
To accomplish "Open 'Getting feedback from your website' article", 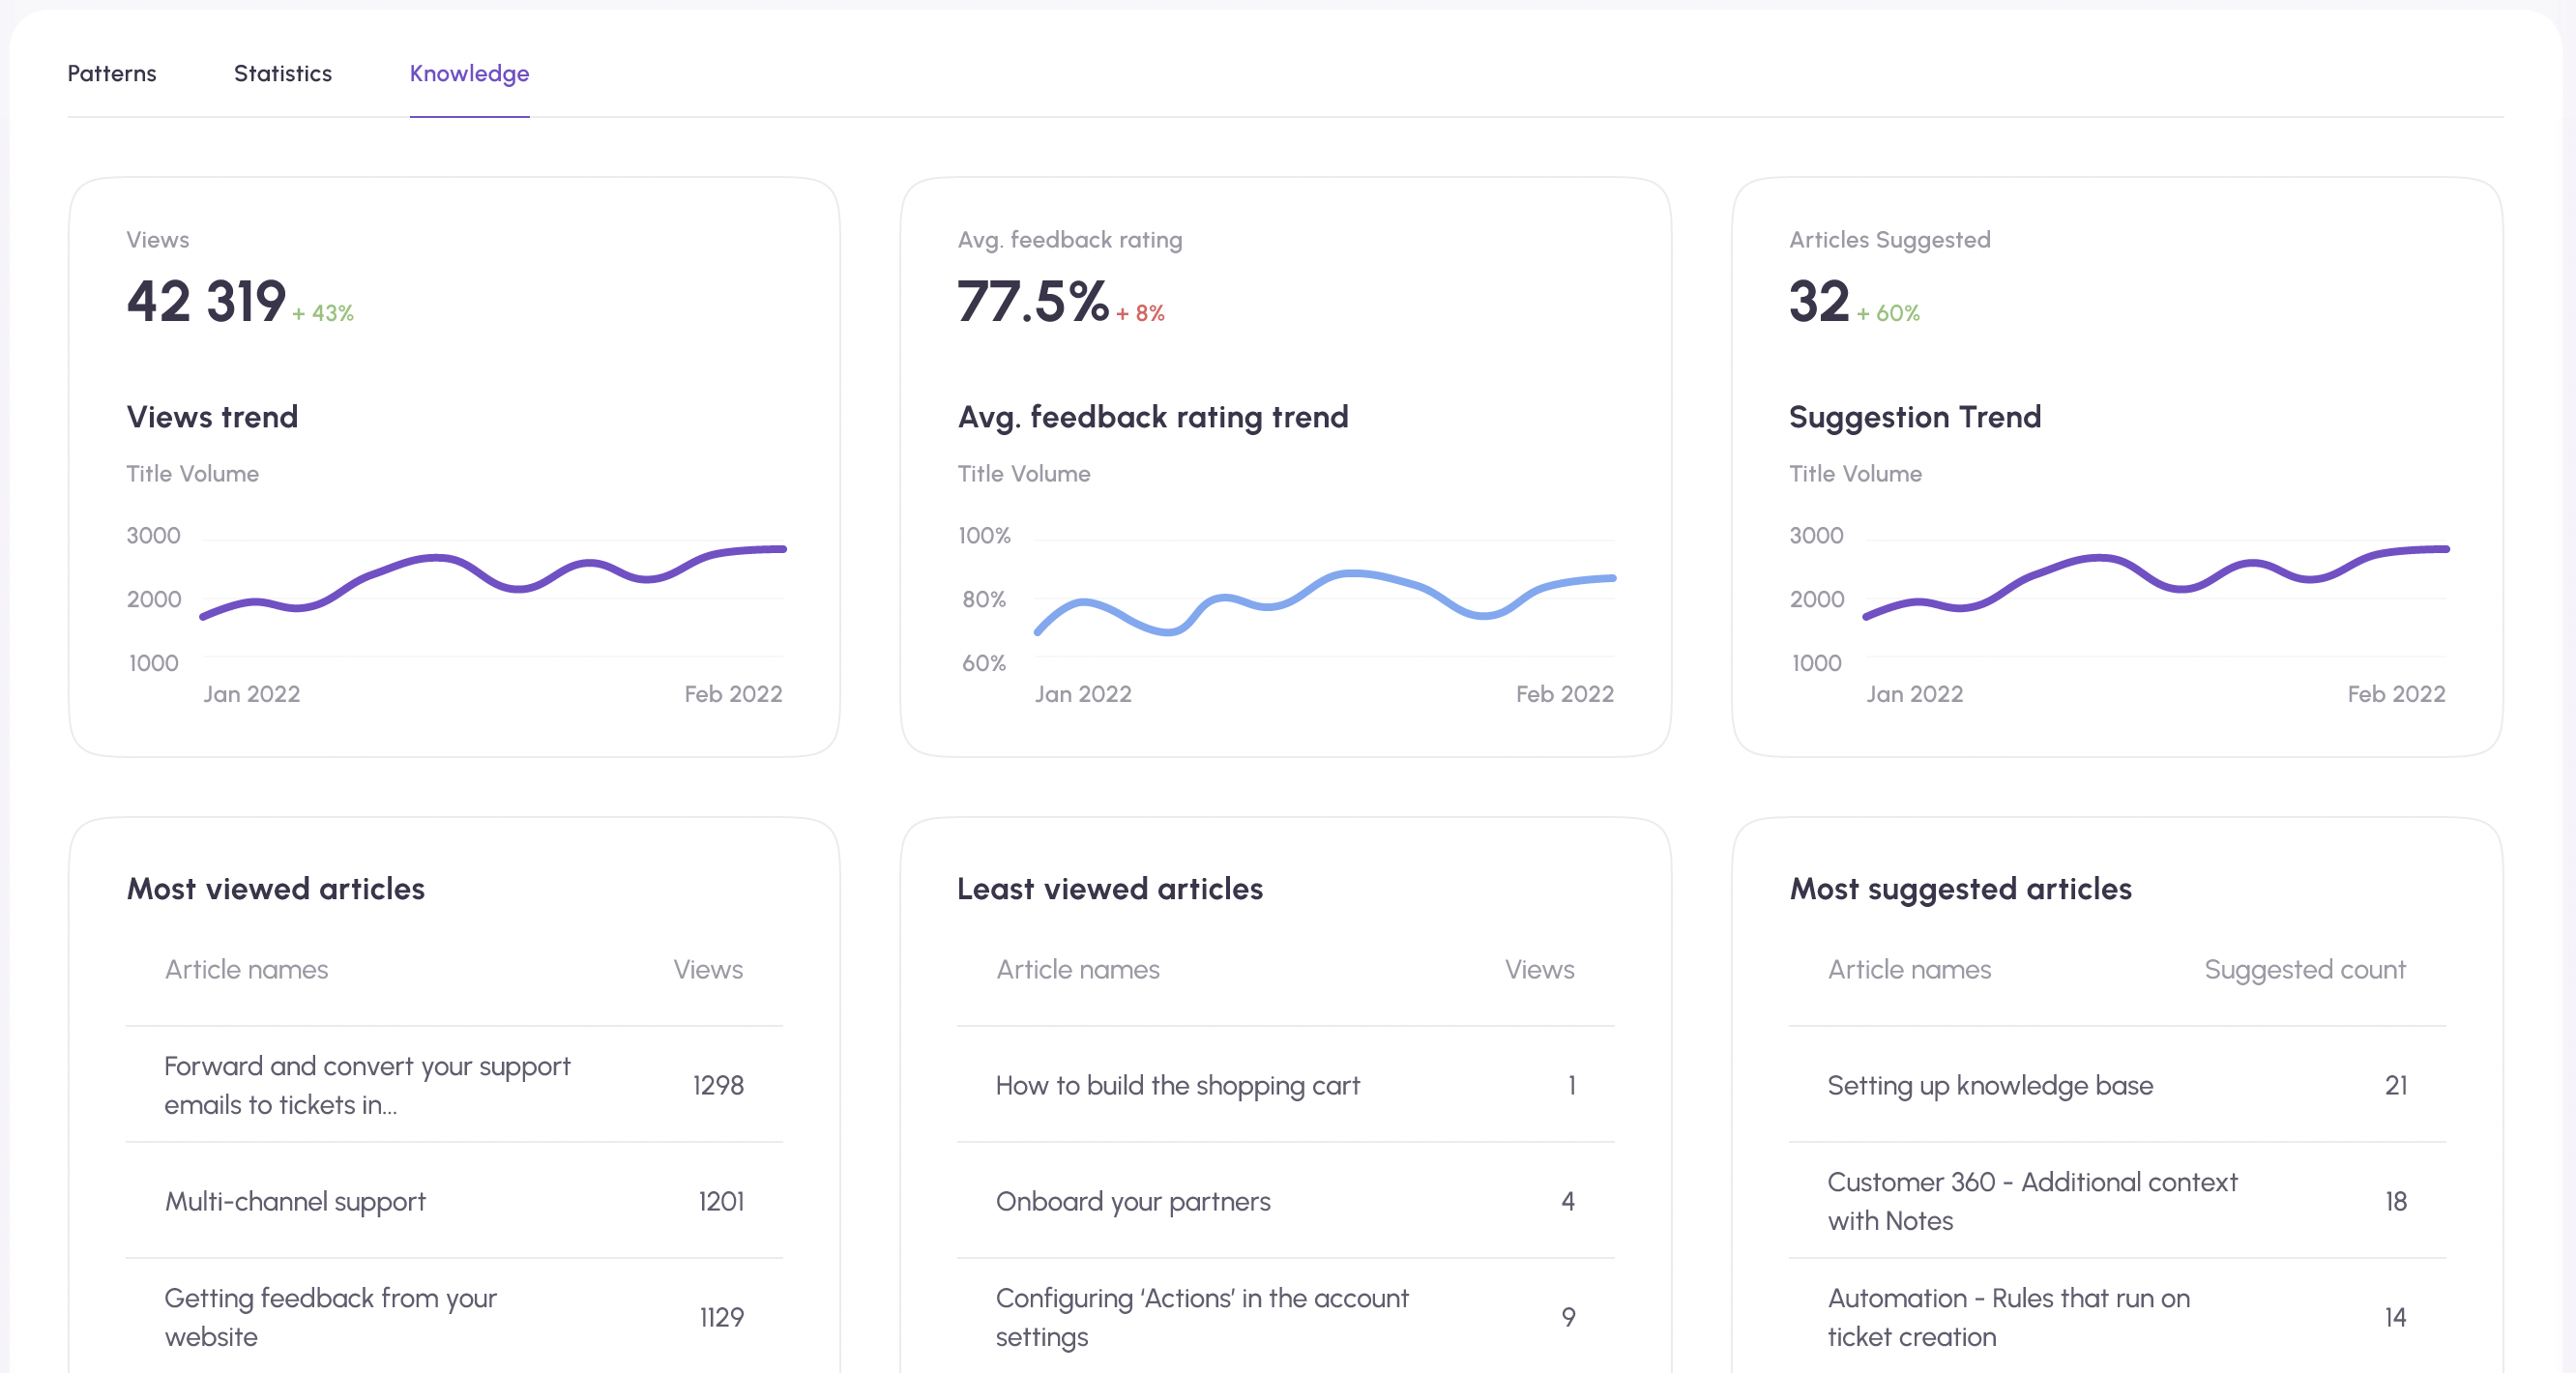I will (x=330, y=1317).
